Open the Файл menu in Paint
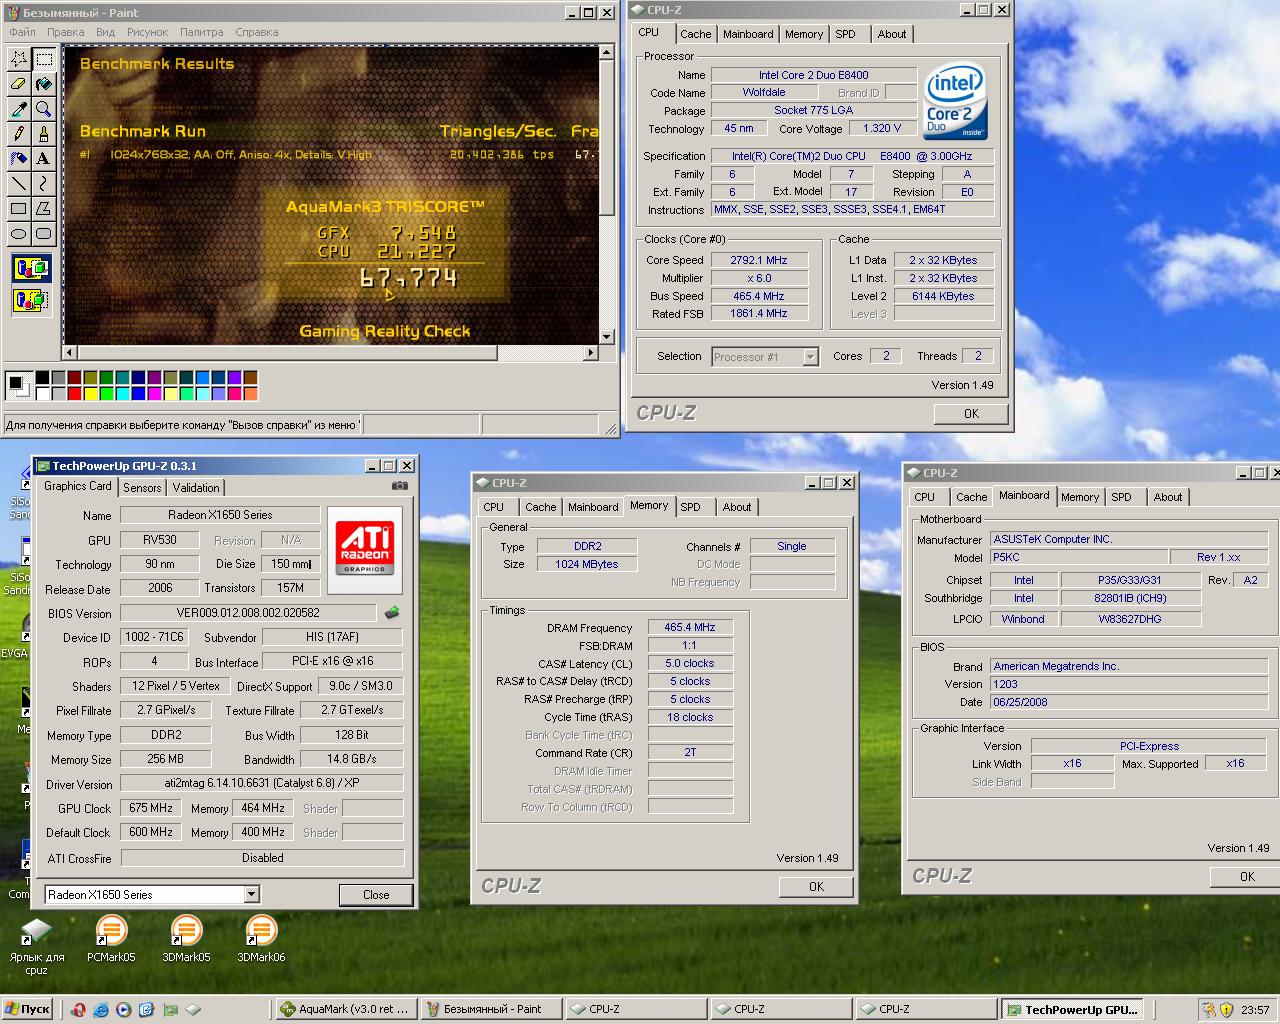The width and height of the screenshot is (1280, 1024). tap(22, 32)
